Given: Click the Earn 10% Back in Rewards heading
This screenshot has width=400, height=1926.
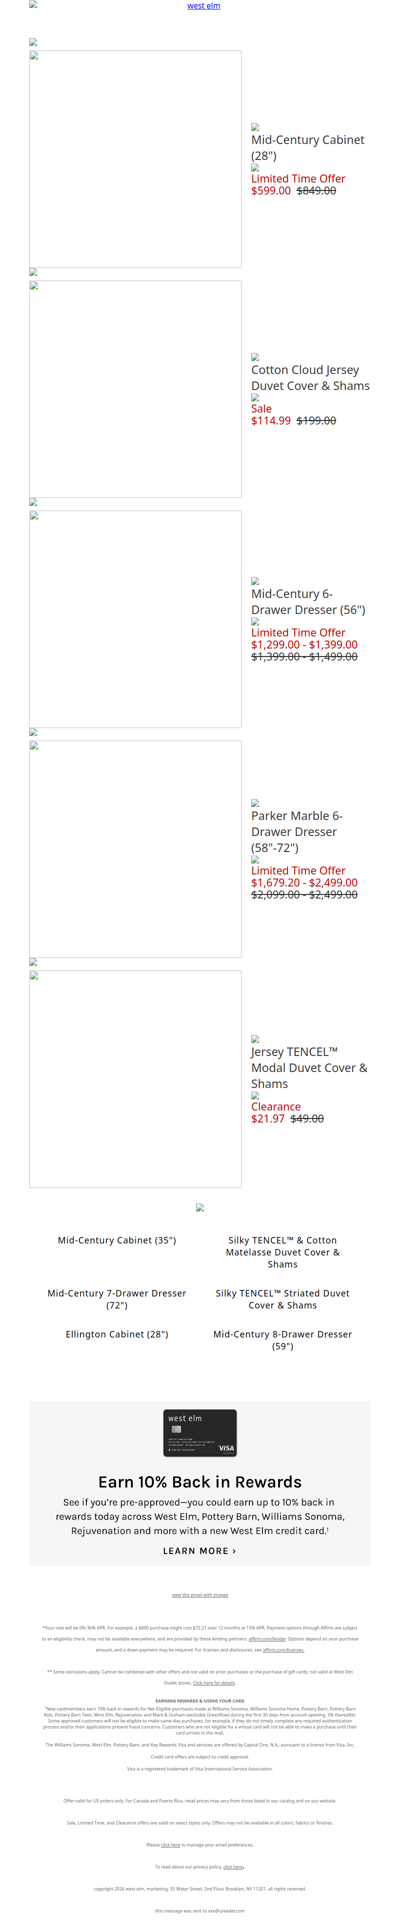Looking at the screenshot, I should 200,1482.
